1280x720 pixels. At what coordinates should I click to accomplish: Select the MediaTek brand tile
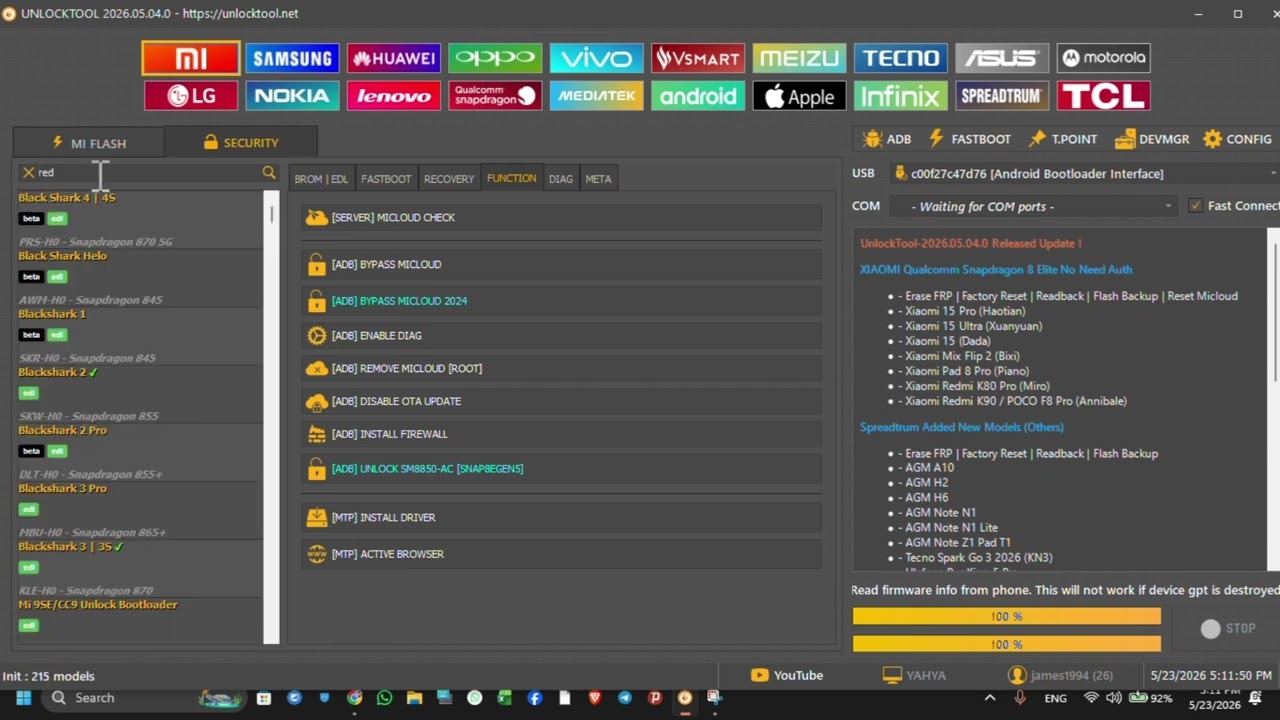click(597, 96)
